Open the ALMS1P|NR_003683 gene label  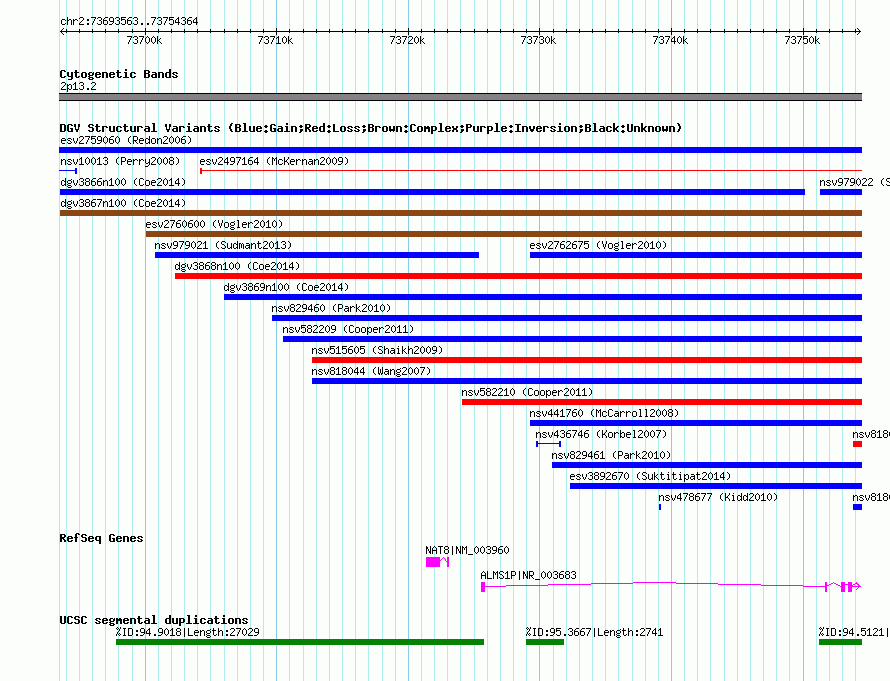click(x=528, y=576)
